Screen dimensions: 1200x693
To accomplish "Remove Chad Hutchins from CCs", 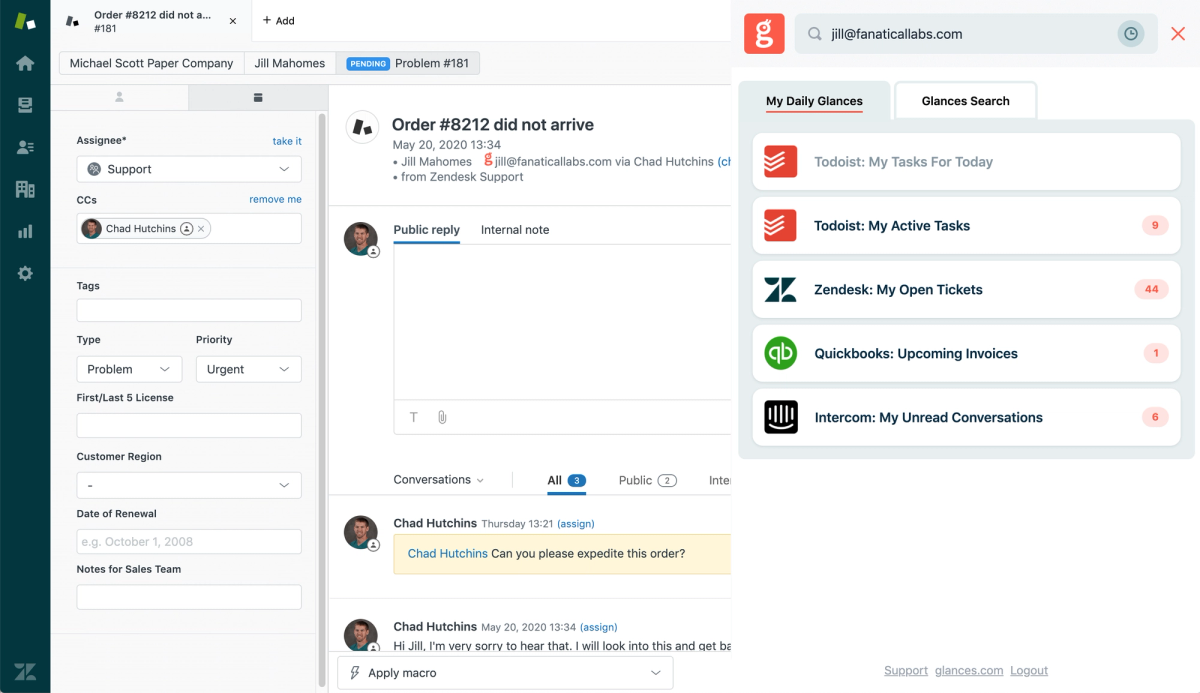I will (201, 229).
